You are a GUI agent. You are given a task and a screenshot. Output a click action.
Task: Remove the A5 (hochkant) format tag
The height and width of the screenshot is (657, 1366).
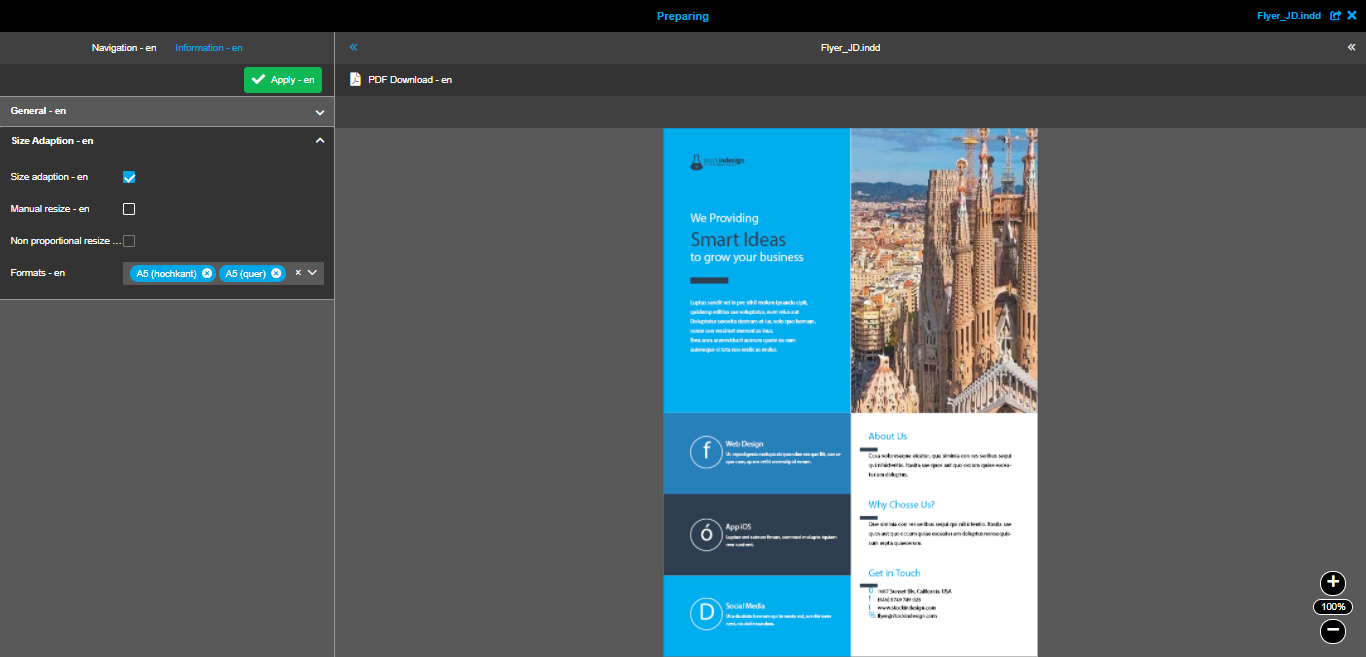[x=207, y=273]
